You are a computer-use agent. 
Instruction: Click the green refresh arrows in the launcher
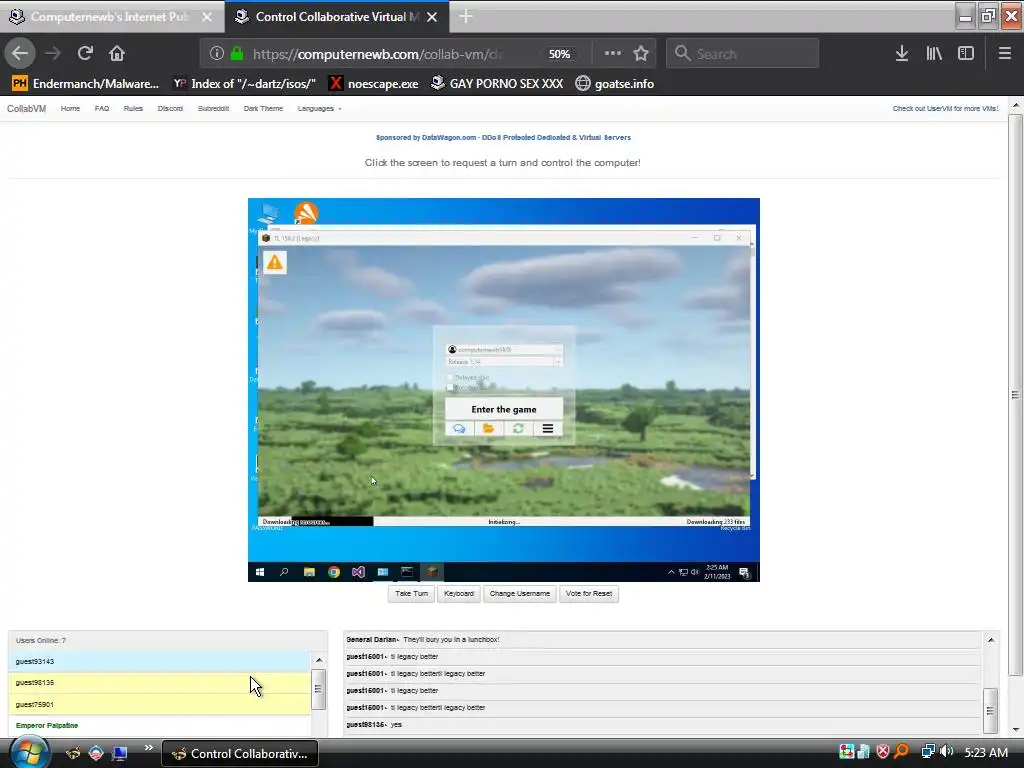coord(518,428)
